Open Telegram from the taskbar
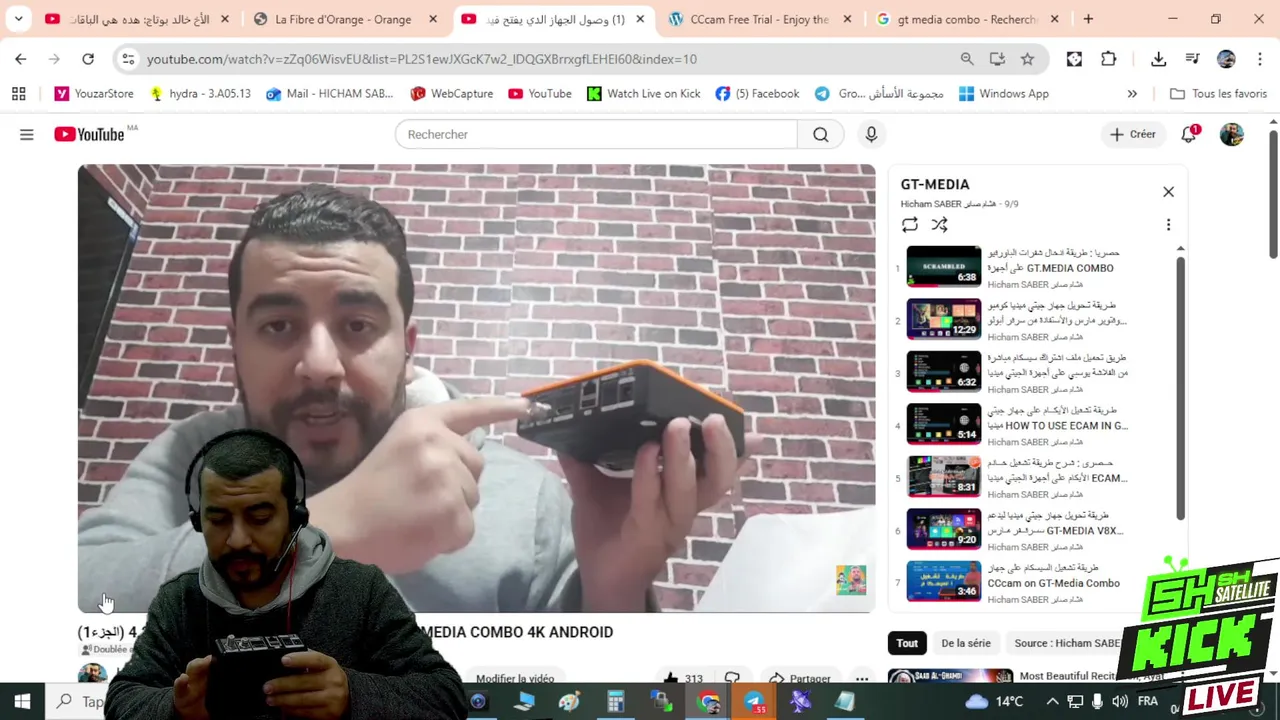The width and height of the screenshot is (1280, 720). 754,702
